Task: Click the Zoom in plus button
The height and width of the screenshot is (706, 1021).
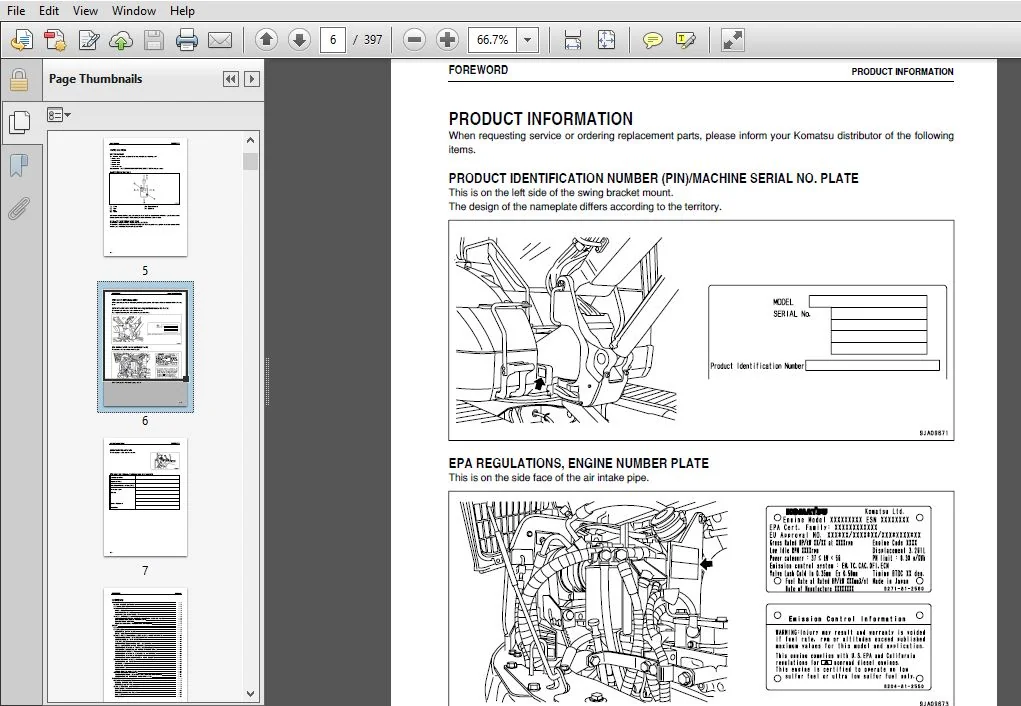Action: tap(447, 40)
